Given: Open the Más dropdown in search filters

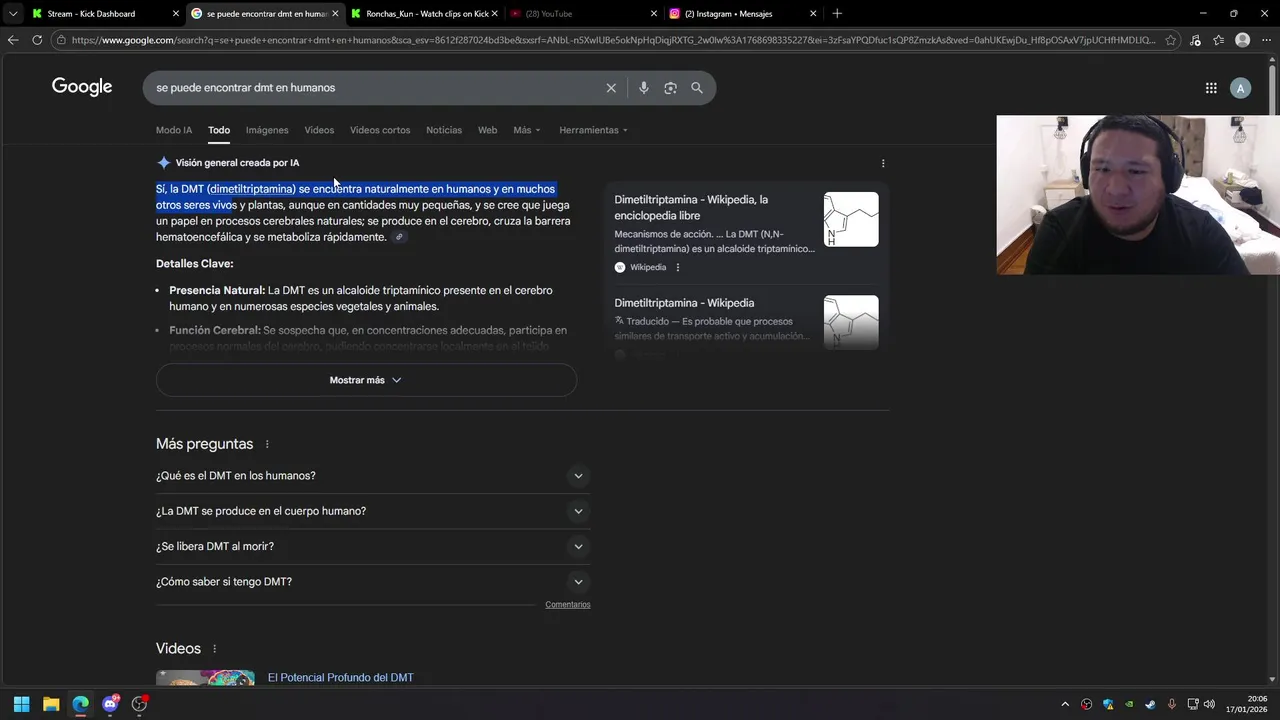Looking at the screenshot, I should click(x=526, y=130).
